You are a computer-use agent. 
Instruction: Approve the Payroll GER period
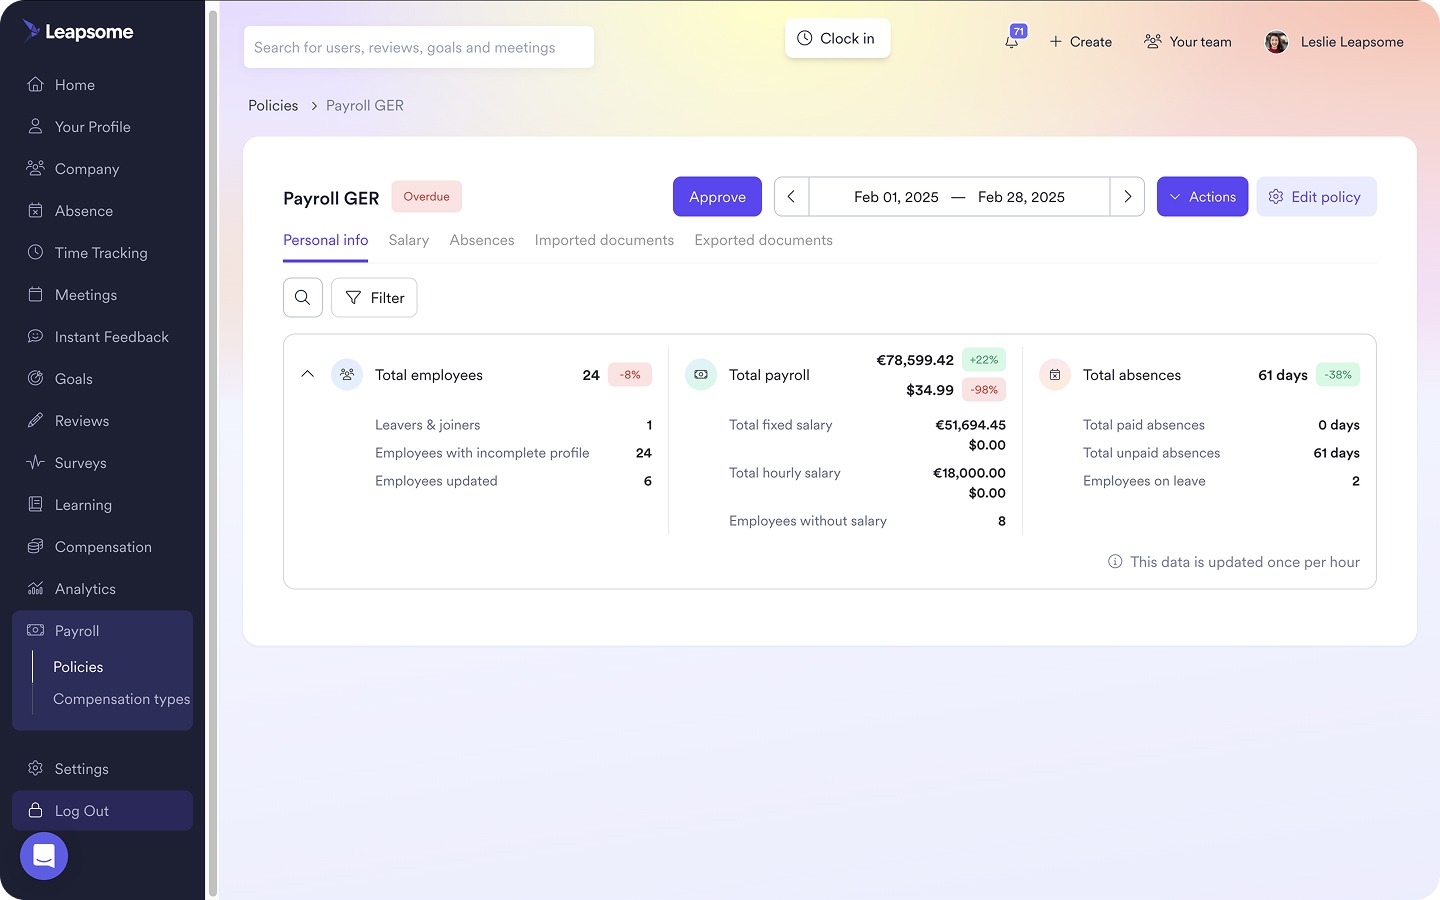(x=717, y=196)
